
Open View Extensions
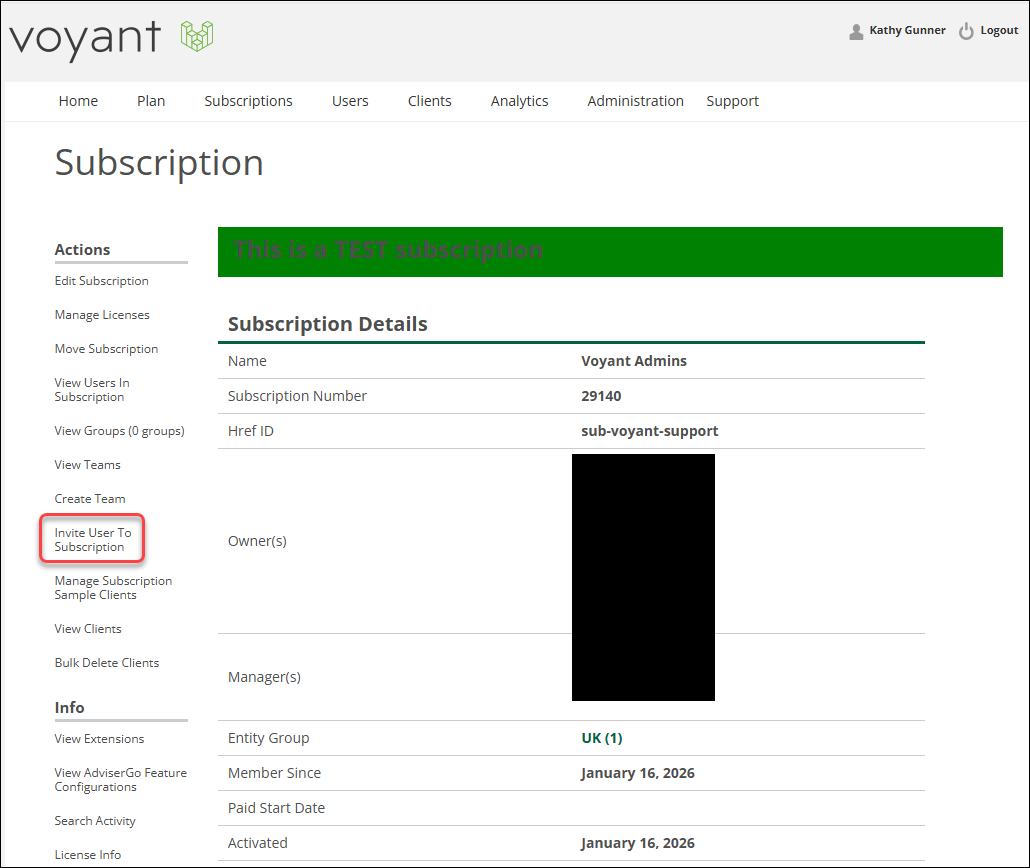pyautogui.click(x=99, y=739)
